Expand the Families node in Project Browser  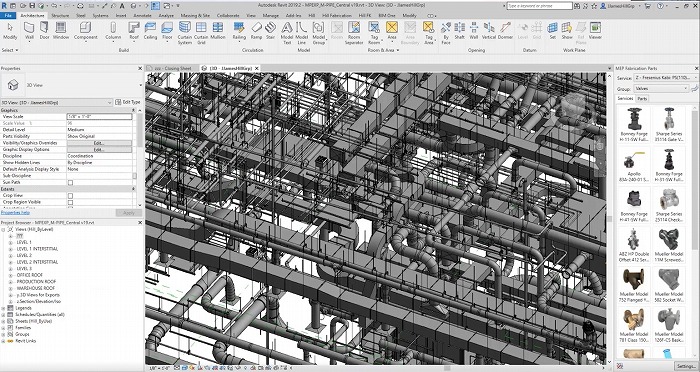pyautogui.click(x=4, y=328)
